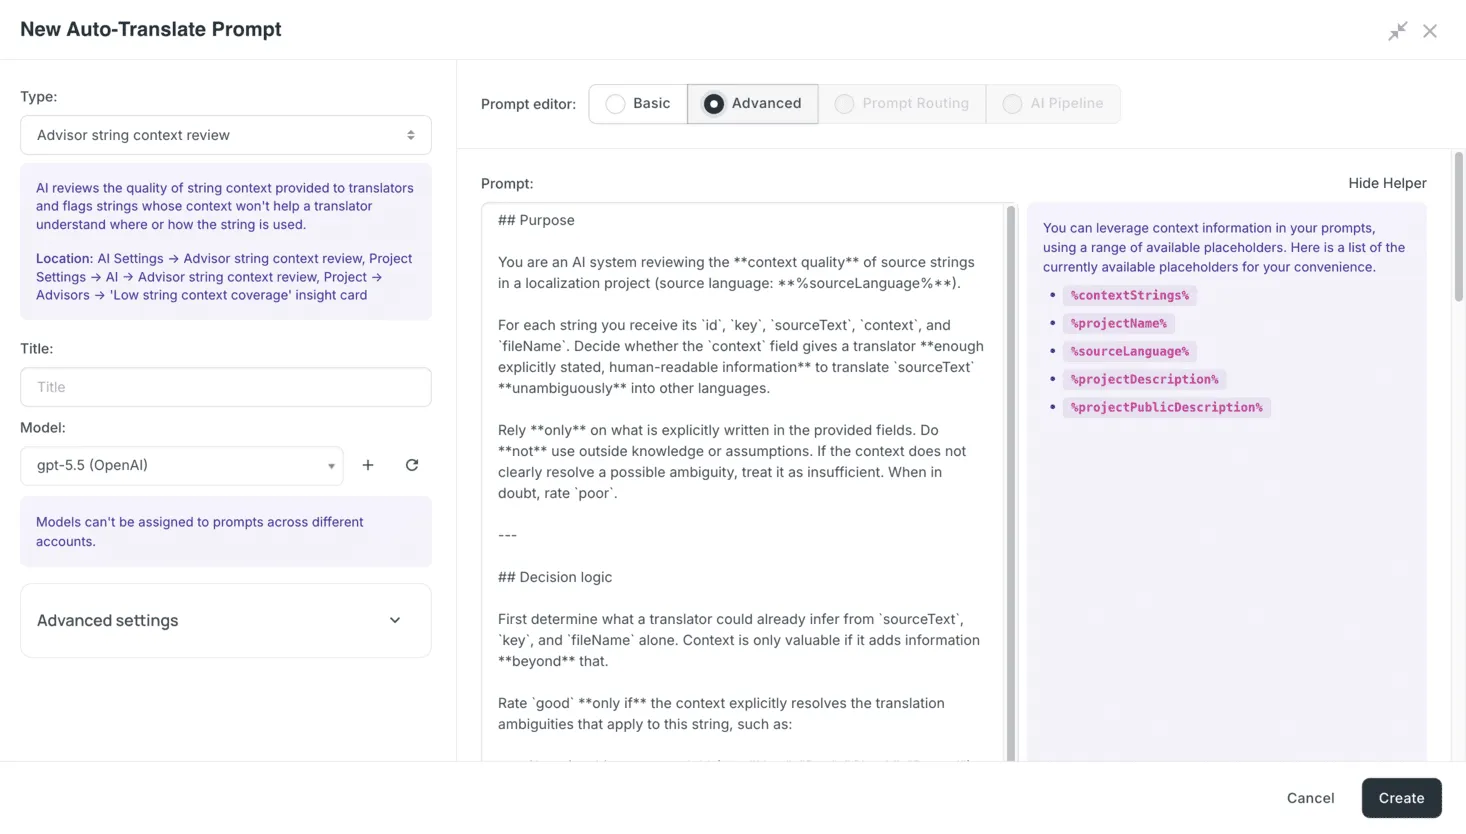This screenshot has height=834, width=1466.
Task: Refresh the model list
Action: point(412,465)
